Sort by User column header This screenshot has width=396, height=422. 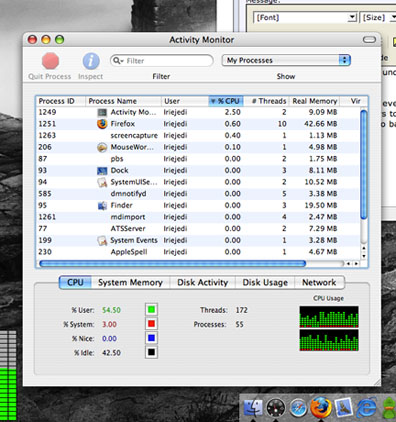(x=185, y=101)
